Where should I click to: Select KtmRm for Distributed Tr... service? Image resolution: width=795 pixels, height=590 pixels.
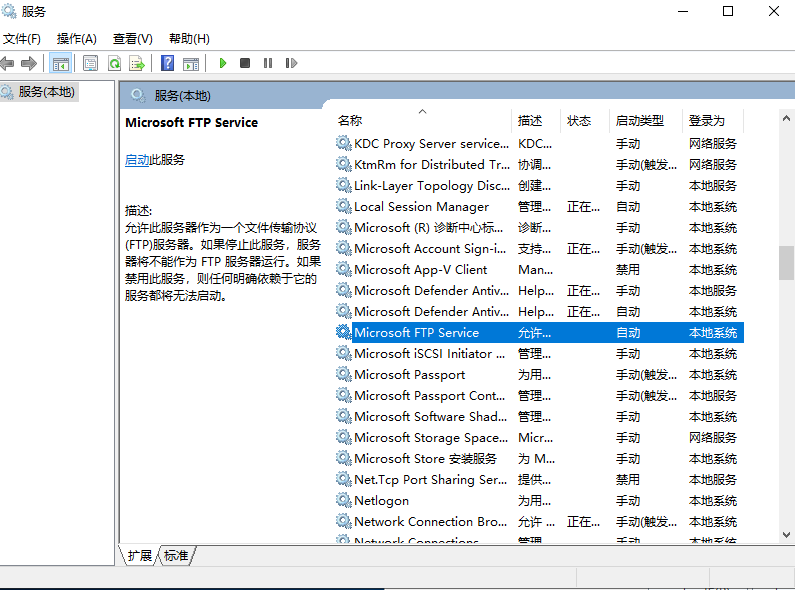pyautogui.click(x=431, y=165)
